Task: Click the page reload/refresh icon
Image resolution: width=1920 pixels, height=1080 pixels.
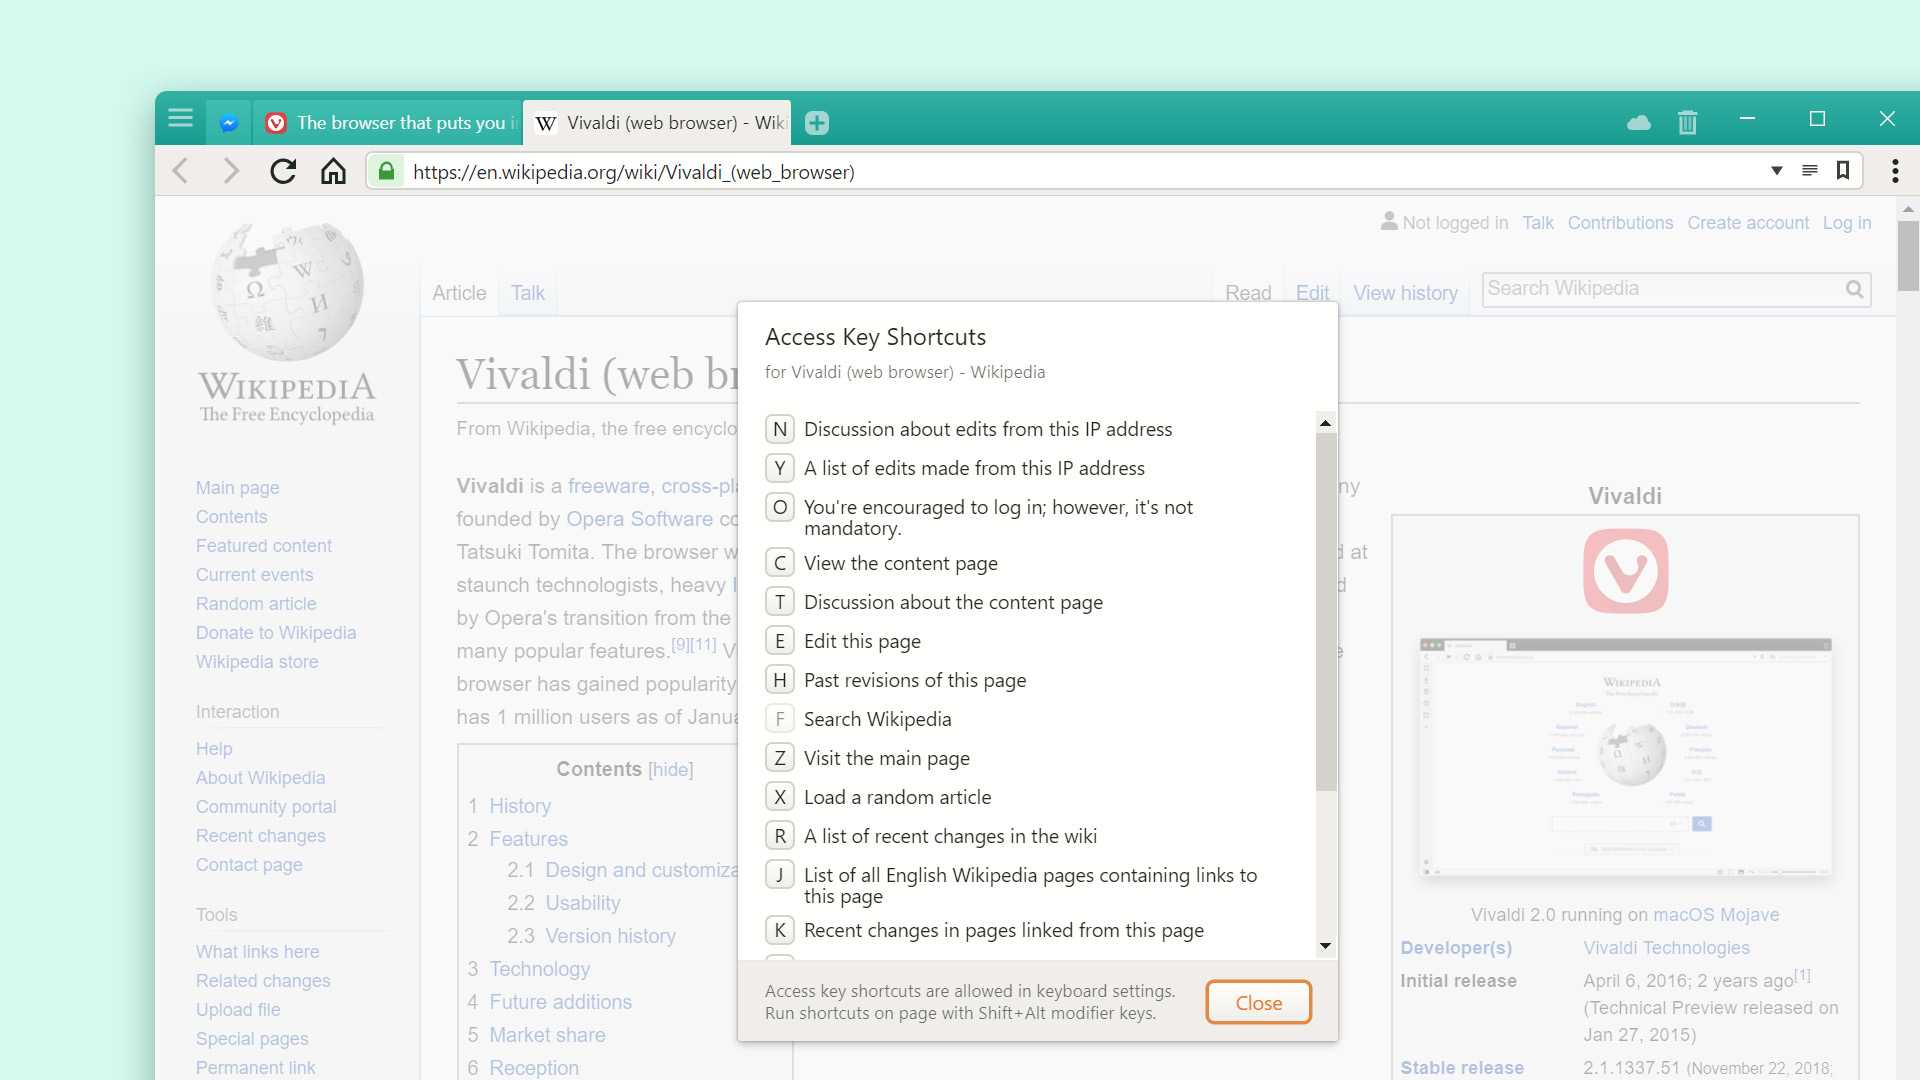Action: (x=281, y=171)
